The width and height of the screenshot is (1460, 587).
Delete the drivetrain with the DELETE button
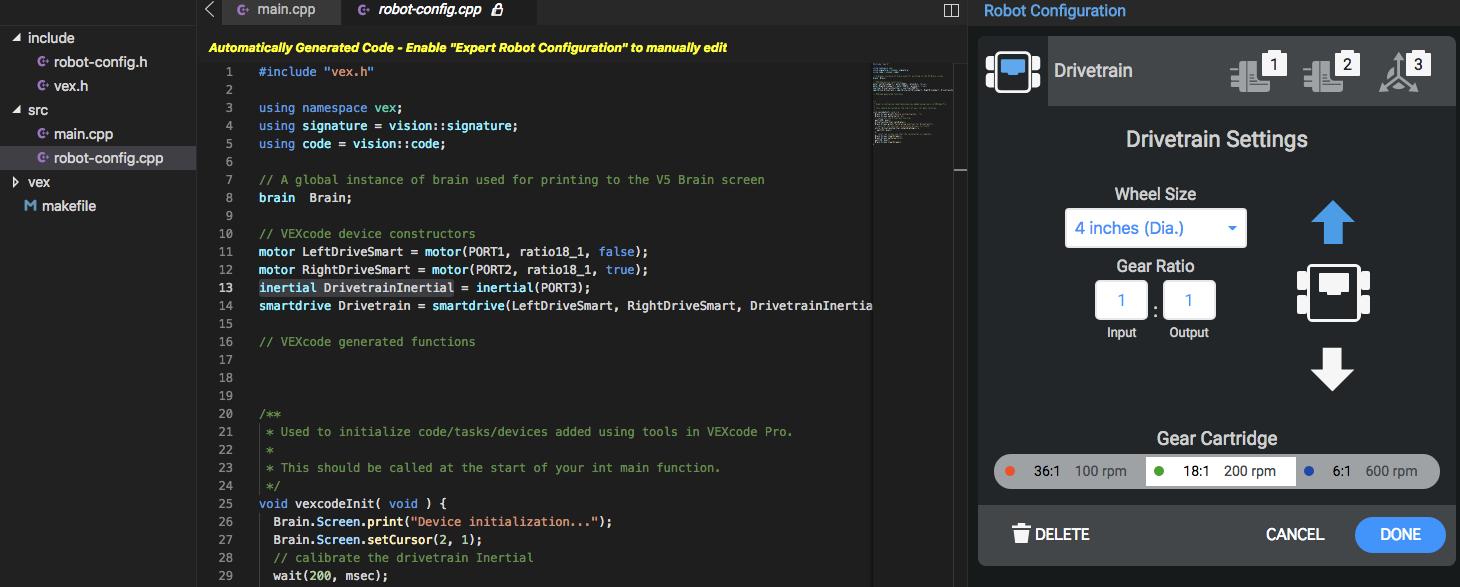click(1050, 534)
